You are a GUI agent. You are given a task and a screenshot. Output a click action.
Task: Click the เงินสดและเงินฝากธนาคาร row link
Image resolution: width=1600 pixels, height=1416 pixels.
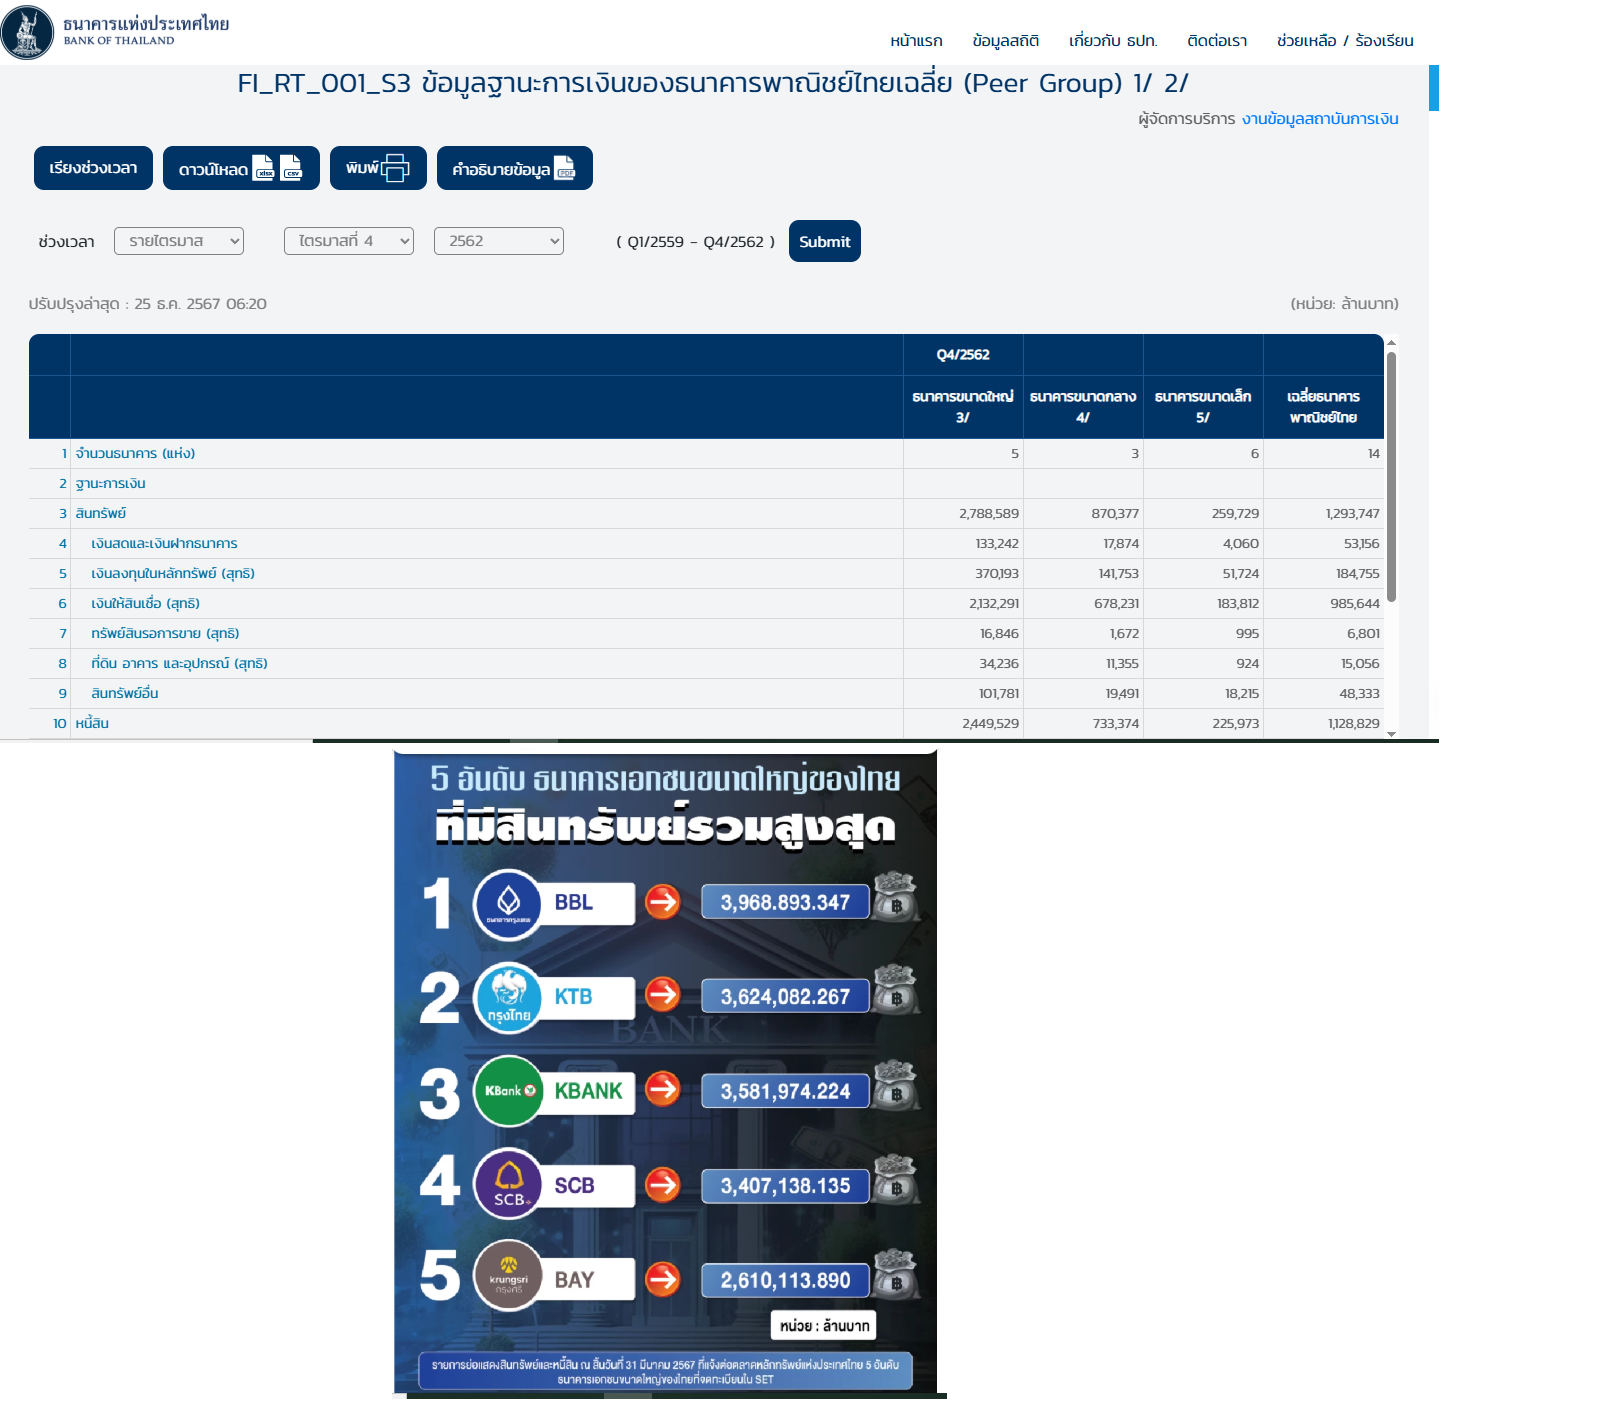pyautogui.click(x=164, y=543)
